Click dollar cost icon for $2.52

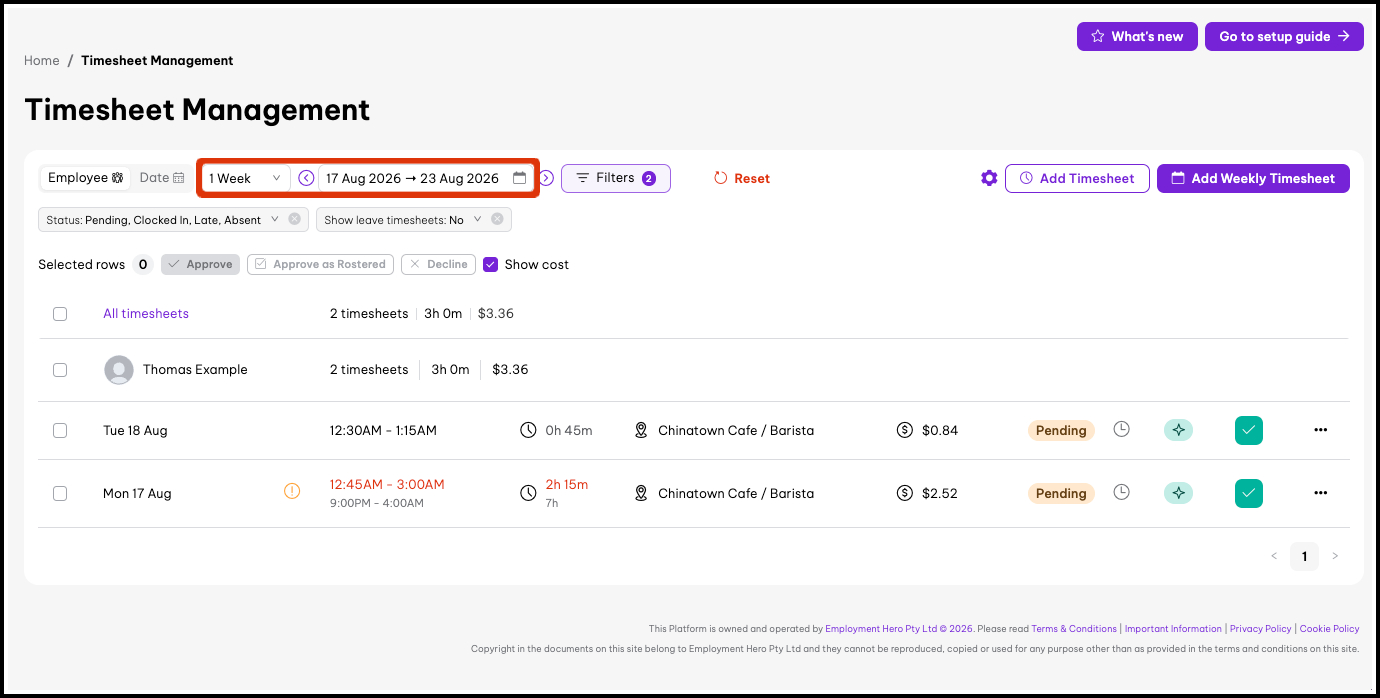point(905,493)
